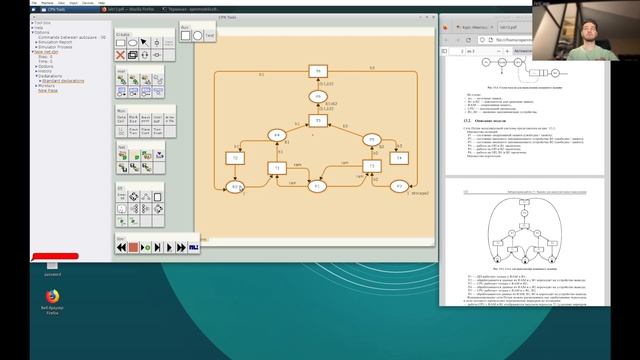Choose the box tool in the Aux palette
The width and height of the screenshot is (640, 360).
click(x=185, y=36)
